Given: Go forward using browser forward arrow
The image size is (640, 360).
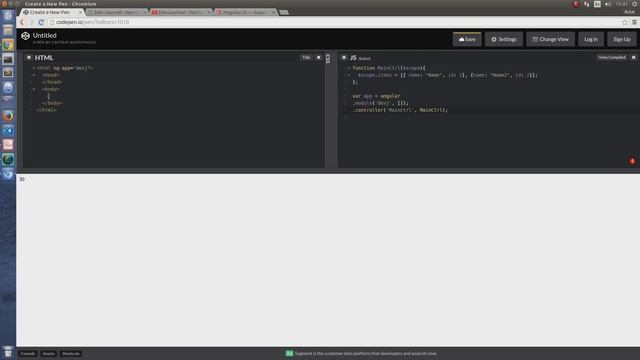Looking at the screenshot, I should click(31, 22).
